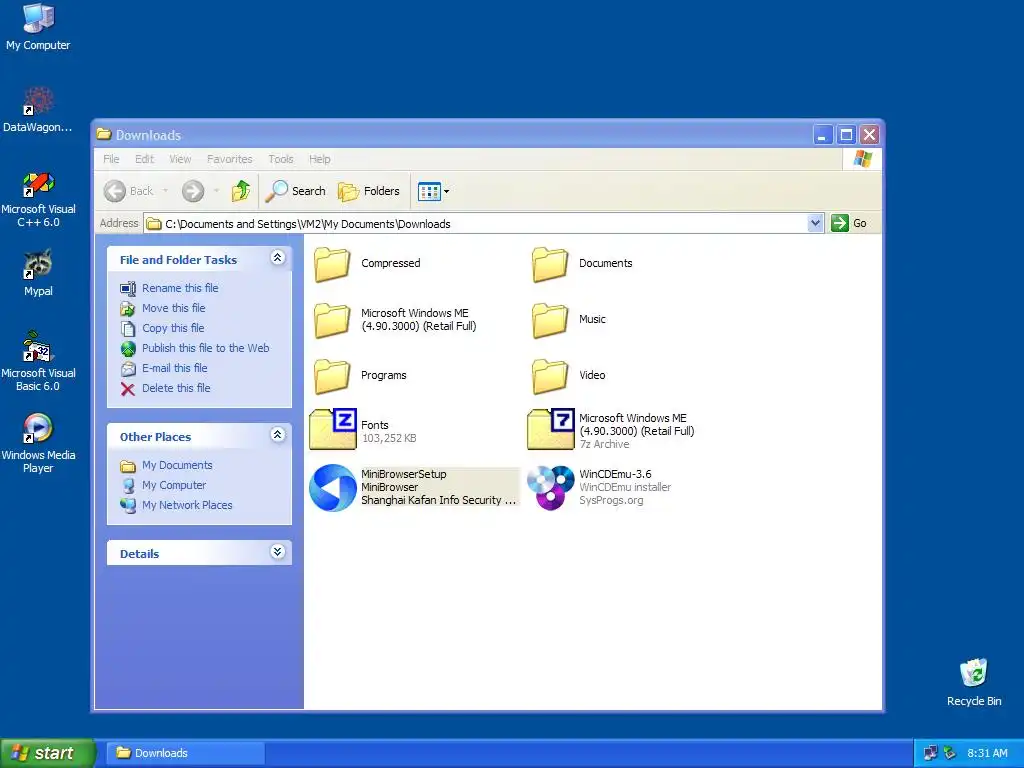Select the Microsoft Windows ME folder
The image size is (1024, 768).
(395, 320)
